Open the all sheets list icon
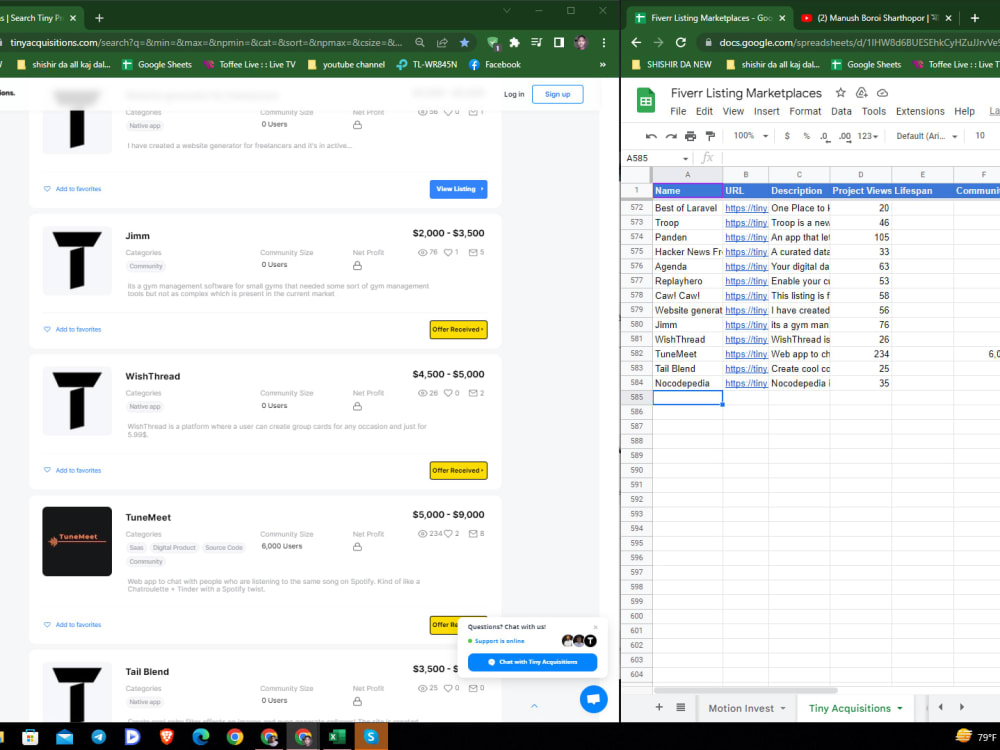This screenshot has width=1000, height=750. click(x=680, y=707)
